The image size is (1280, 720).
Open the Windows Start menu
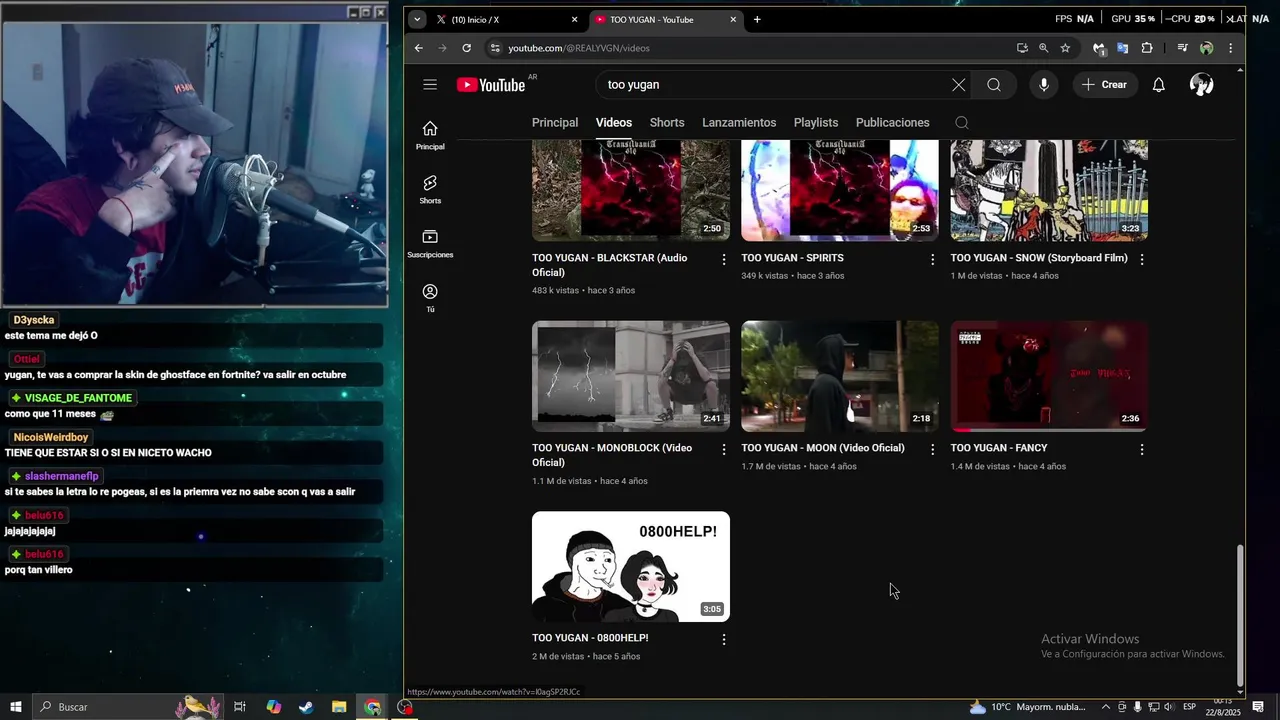tap(14, 707)
